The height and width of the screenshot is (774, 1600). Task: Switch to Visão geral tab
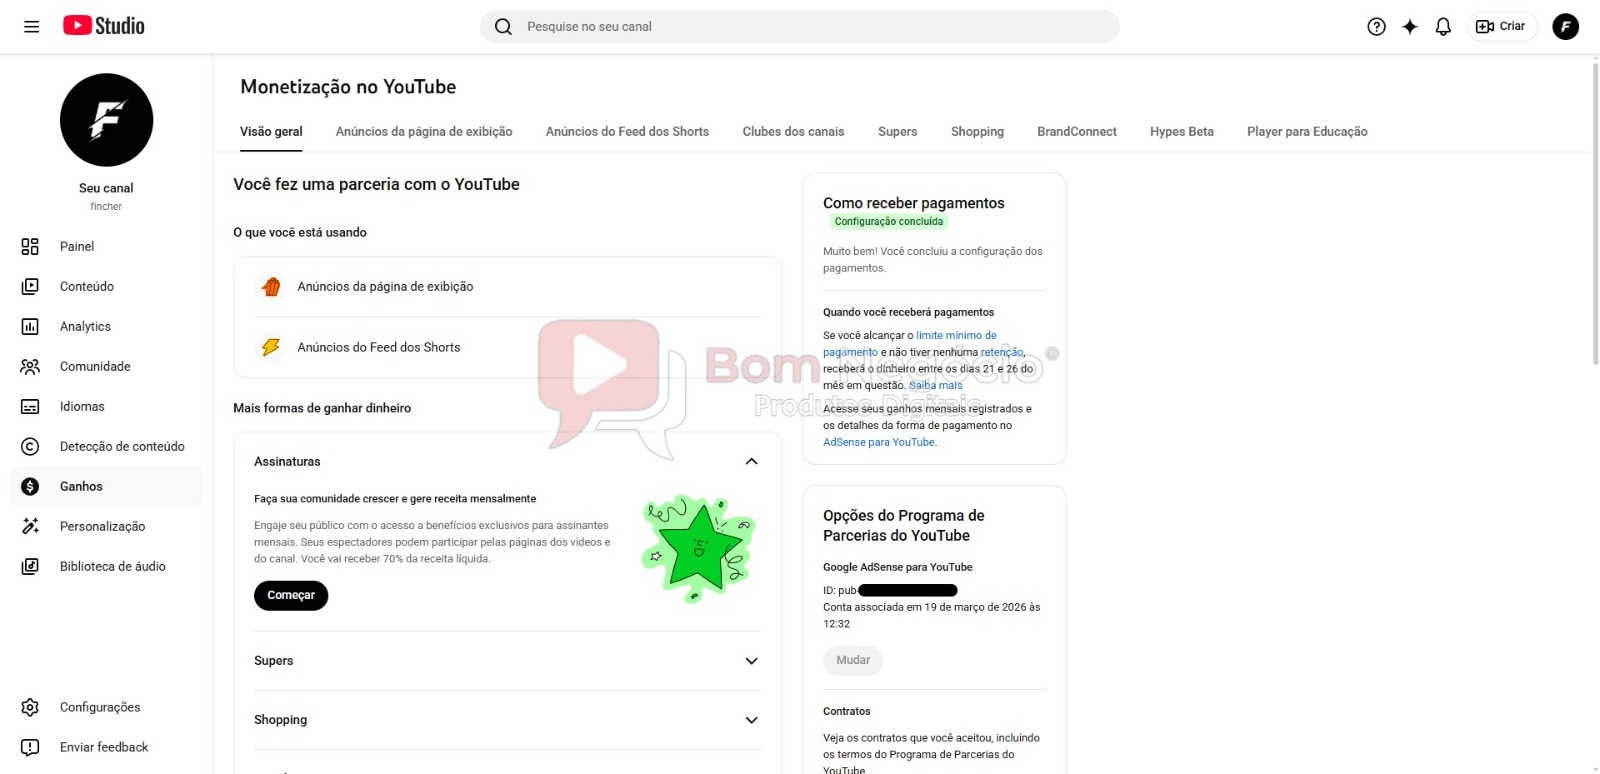pyautogui.click(x=271, y=131)
